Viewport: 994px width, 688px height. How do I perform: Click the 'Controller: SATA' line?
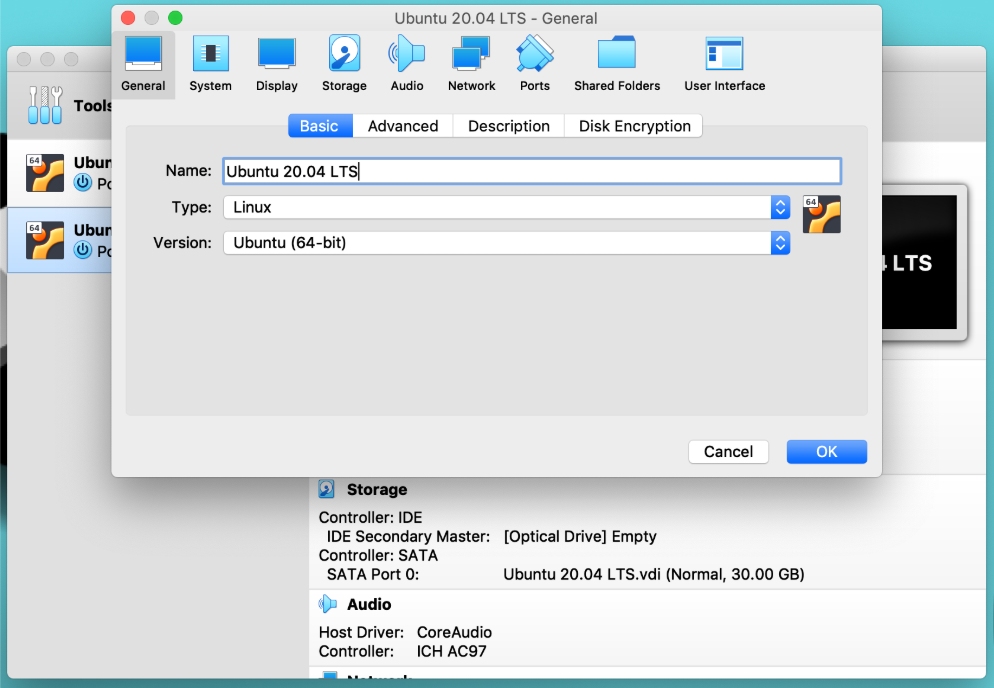pyautogui.click(x=378, y=555)
